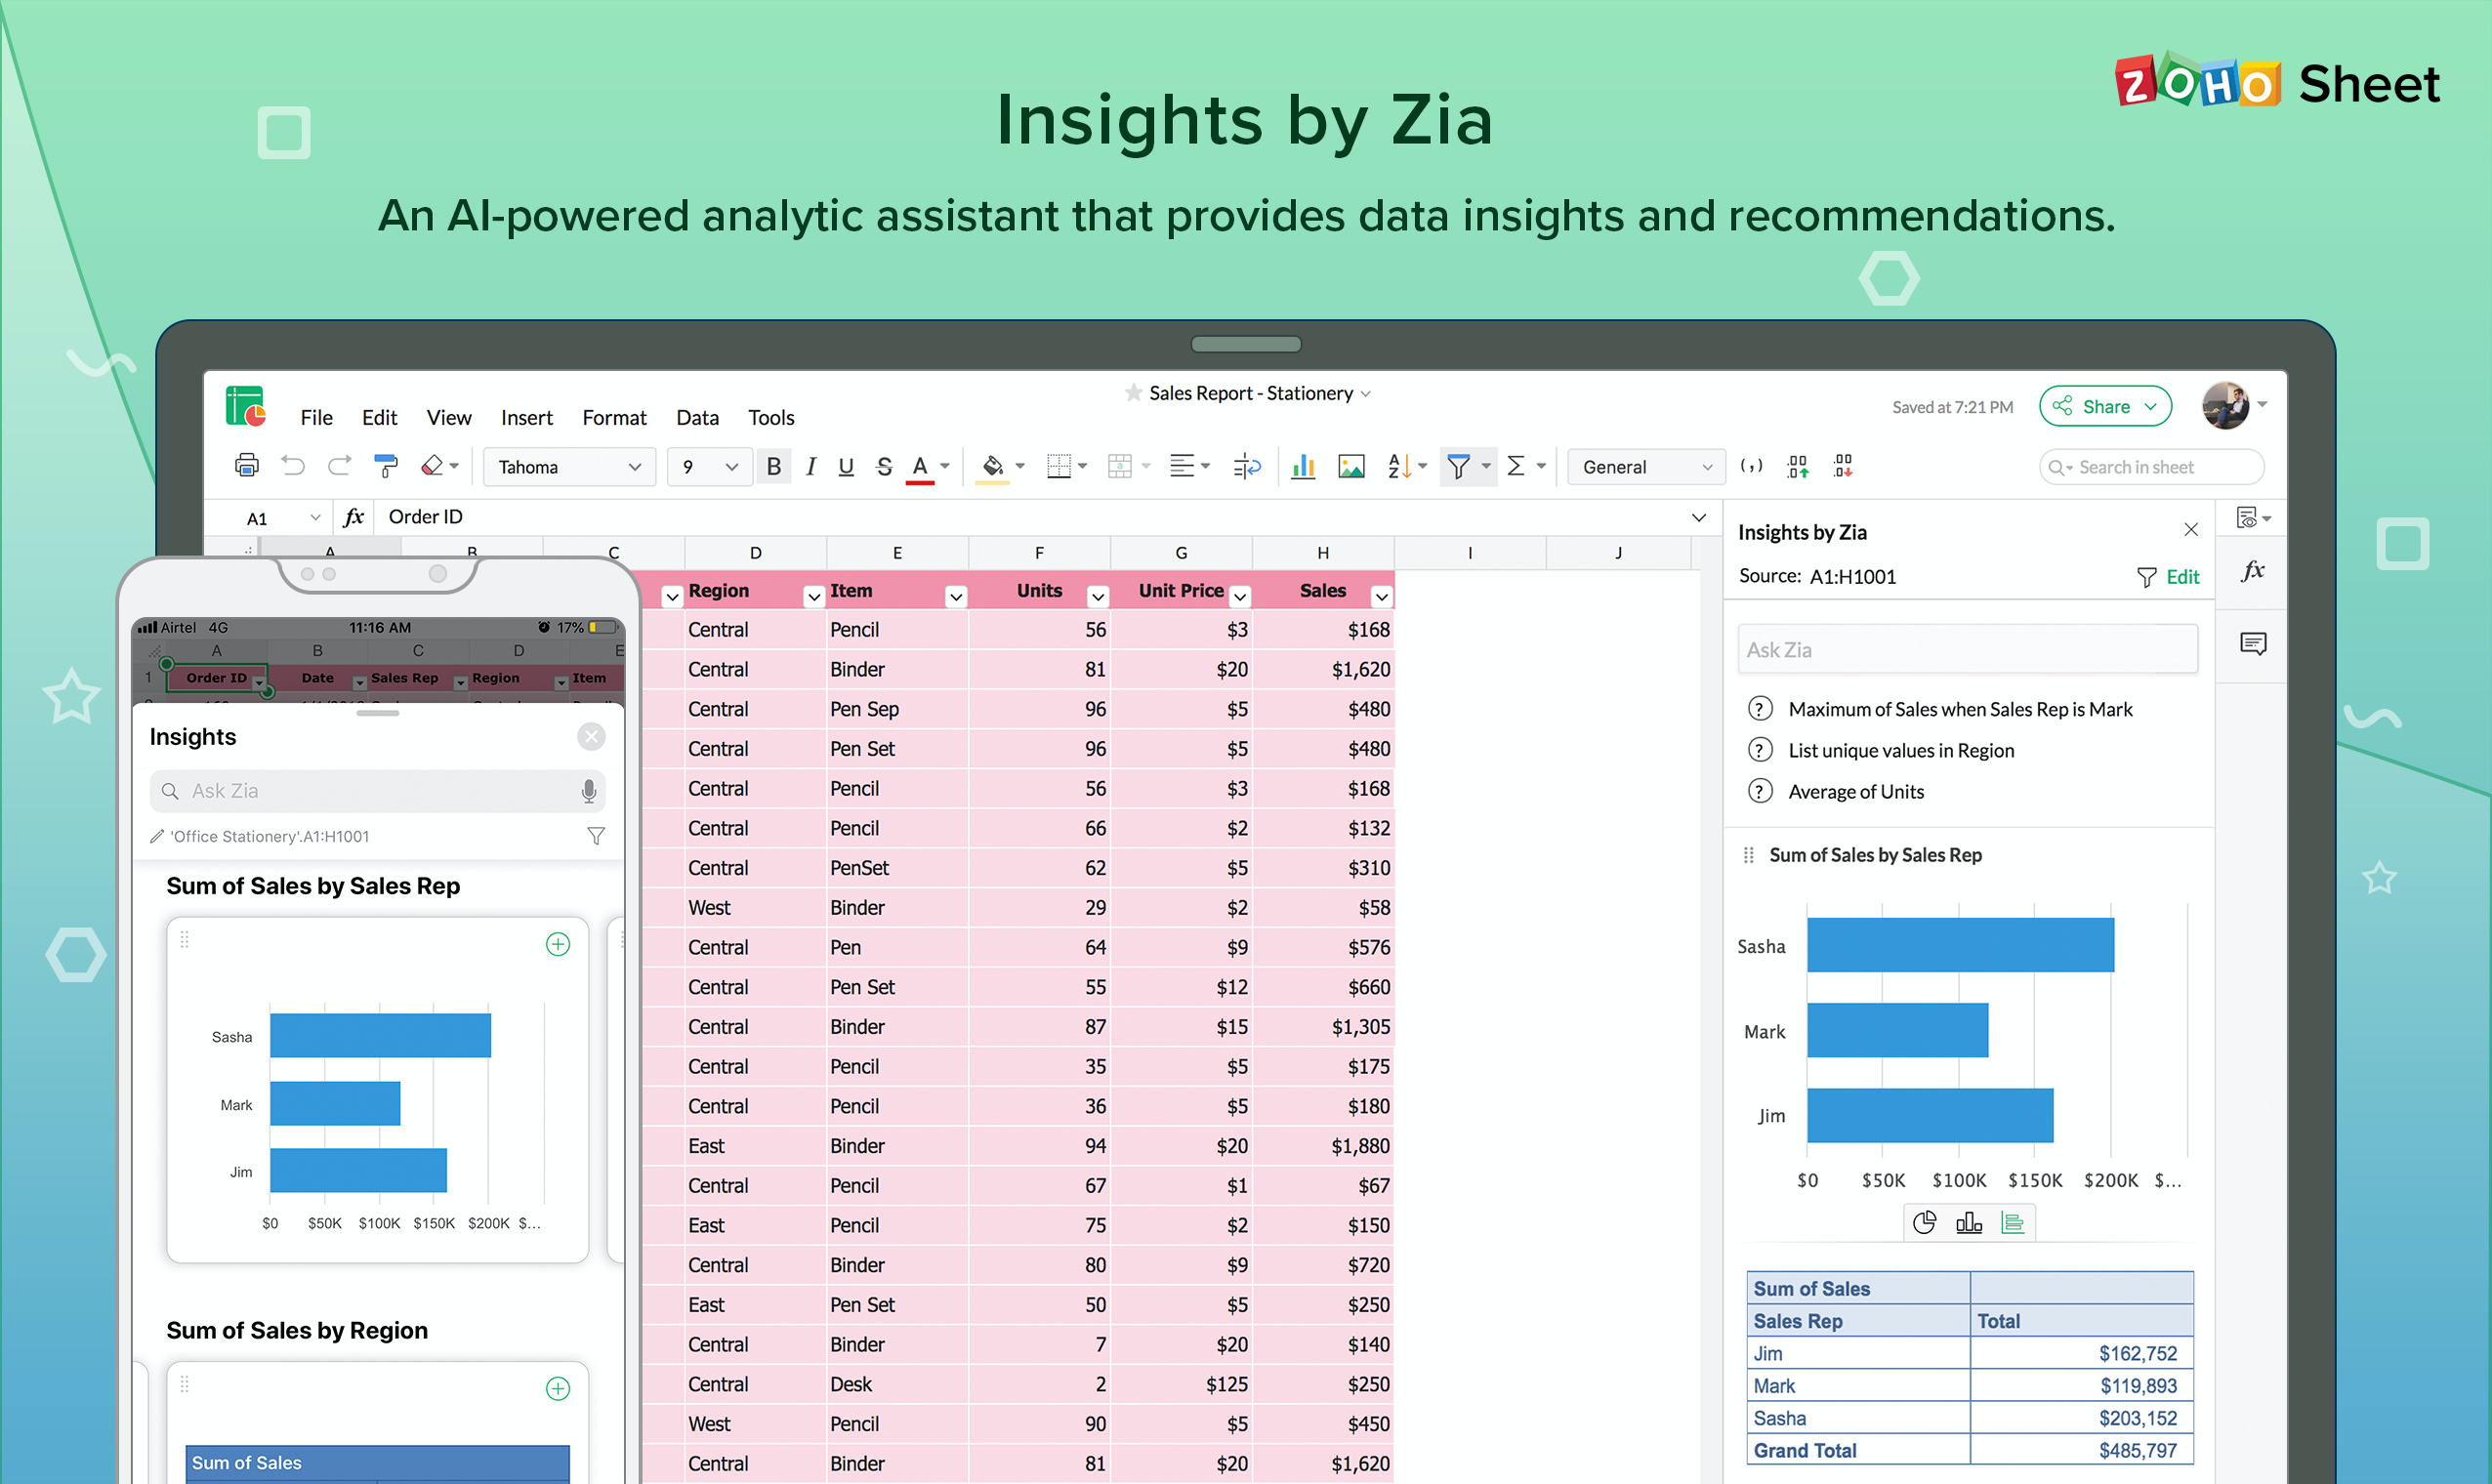This screenshot has height=1484, width=2492.
Task: Tap the microphone icon in mobile Ask Zia bar
Action: coord(589,790)
